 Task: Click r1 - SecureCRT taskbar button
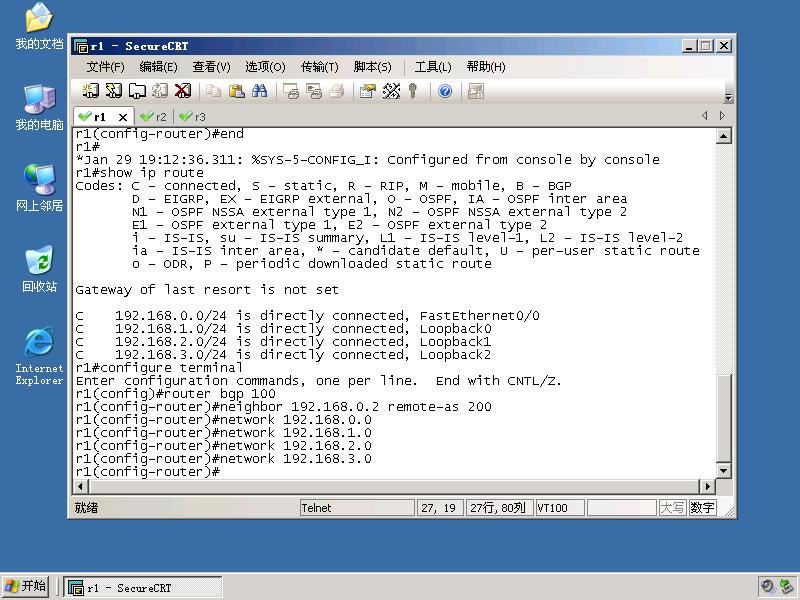pos(143,588)
